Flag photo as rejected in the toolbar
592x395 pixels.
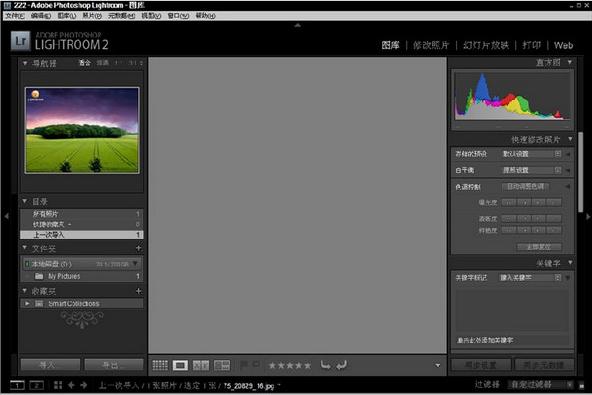tap(256, 364)
